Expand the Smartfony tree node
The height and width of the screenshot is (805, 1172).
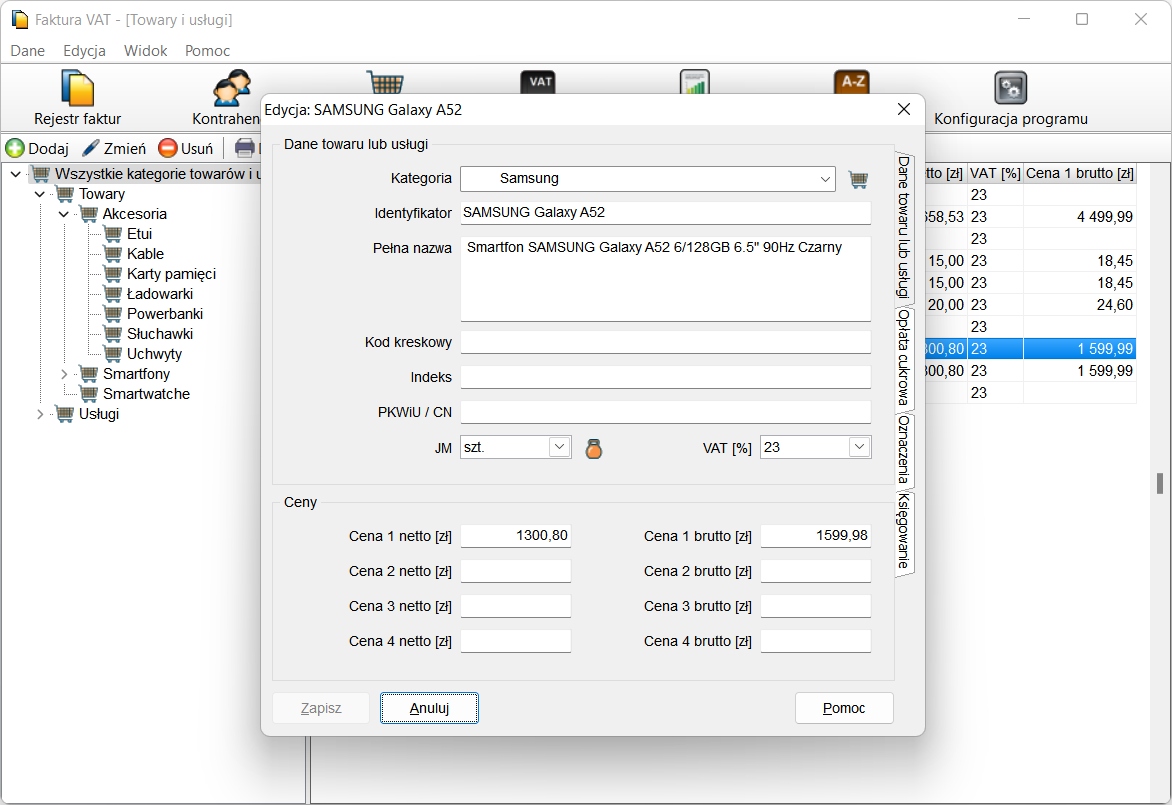(64, 374)
